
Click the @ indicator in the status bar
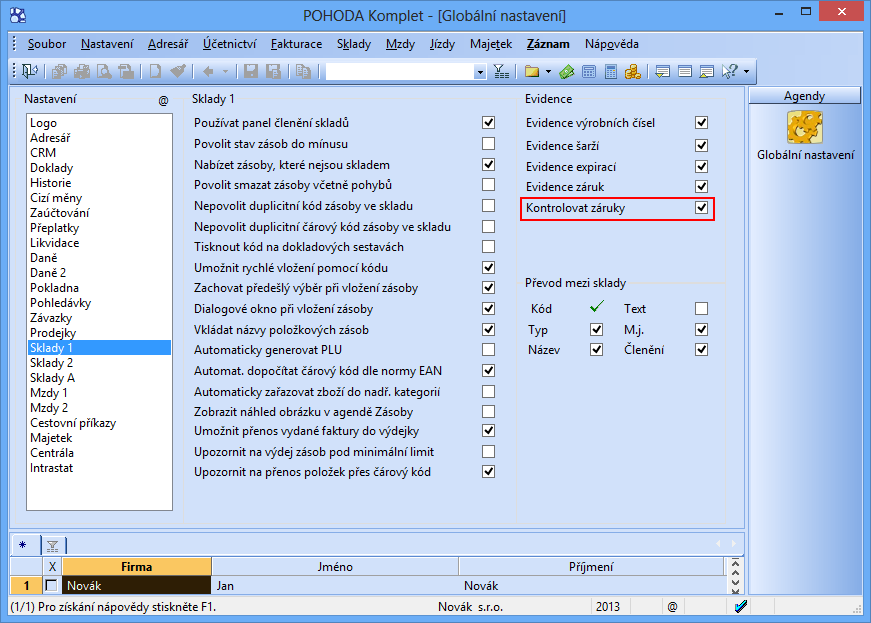coord(672,607)
